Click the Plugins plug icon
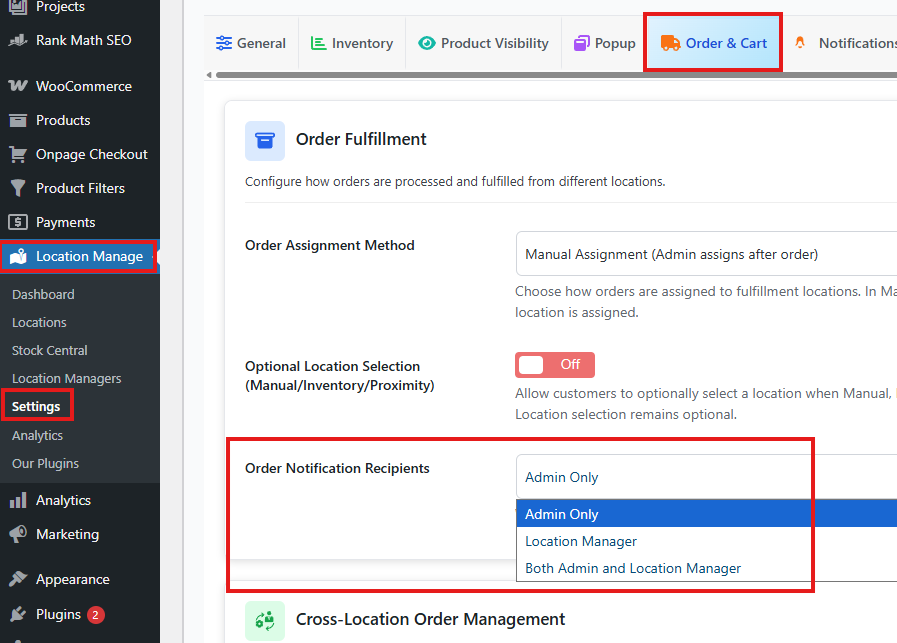Screen dimensions: 897x643 pos(18,614)
